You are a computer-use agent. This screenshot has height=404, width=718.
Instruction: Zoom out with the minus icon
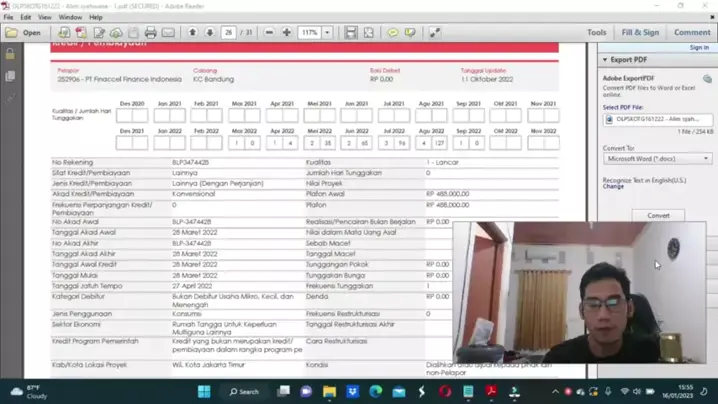(270, 33)
